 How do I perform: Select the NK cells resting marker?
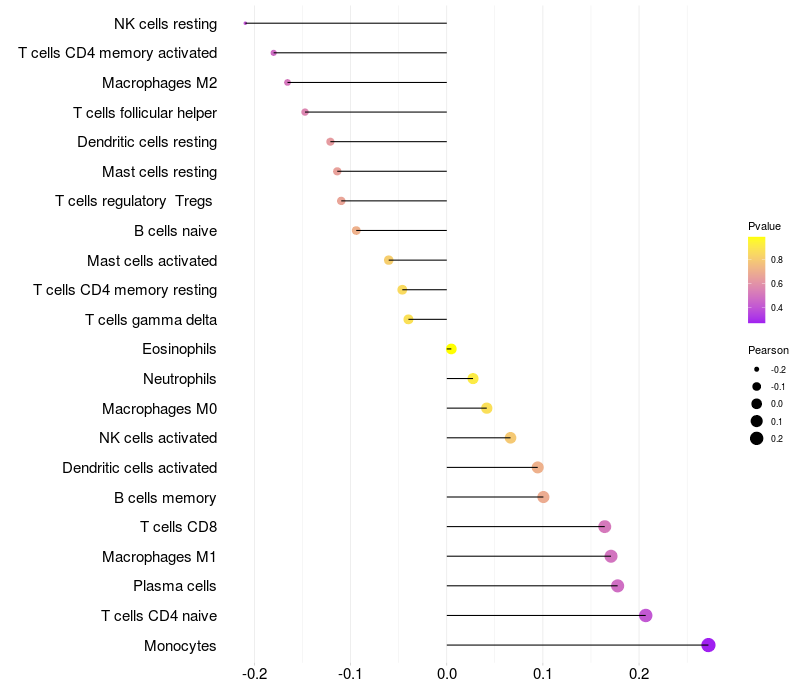click(245, 23)
